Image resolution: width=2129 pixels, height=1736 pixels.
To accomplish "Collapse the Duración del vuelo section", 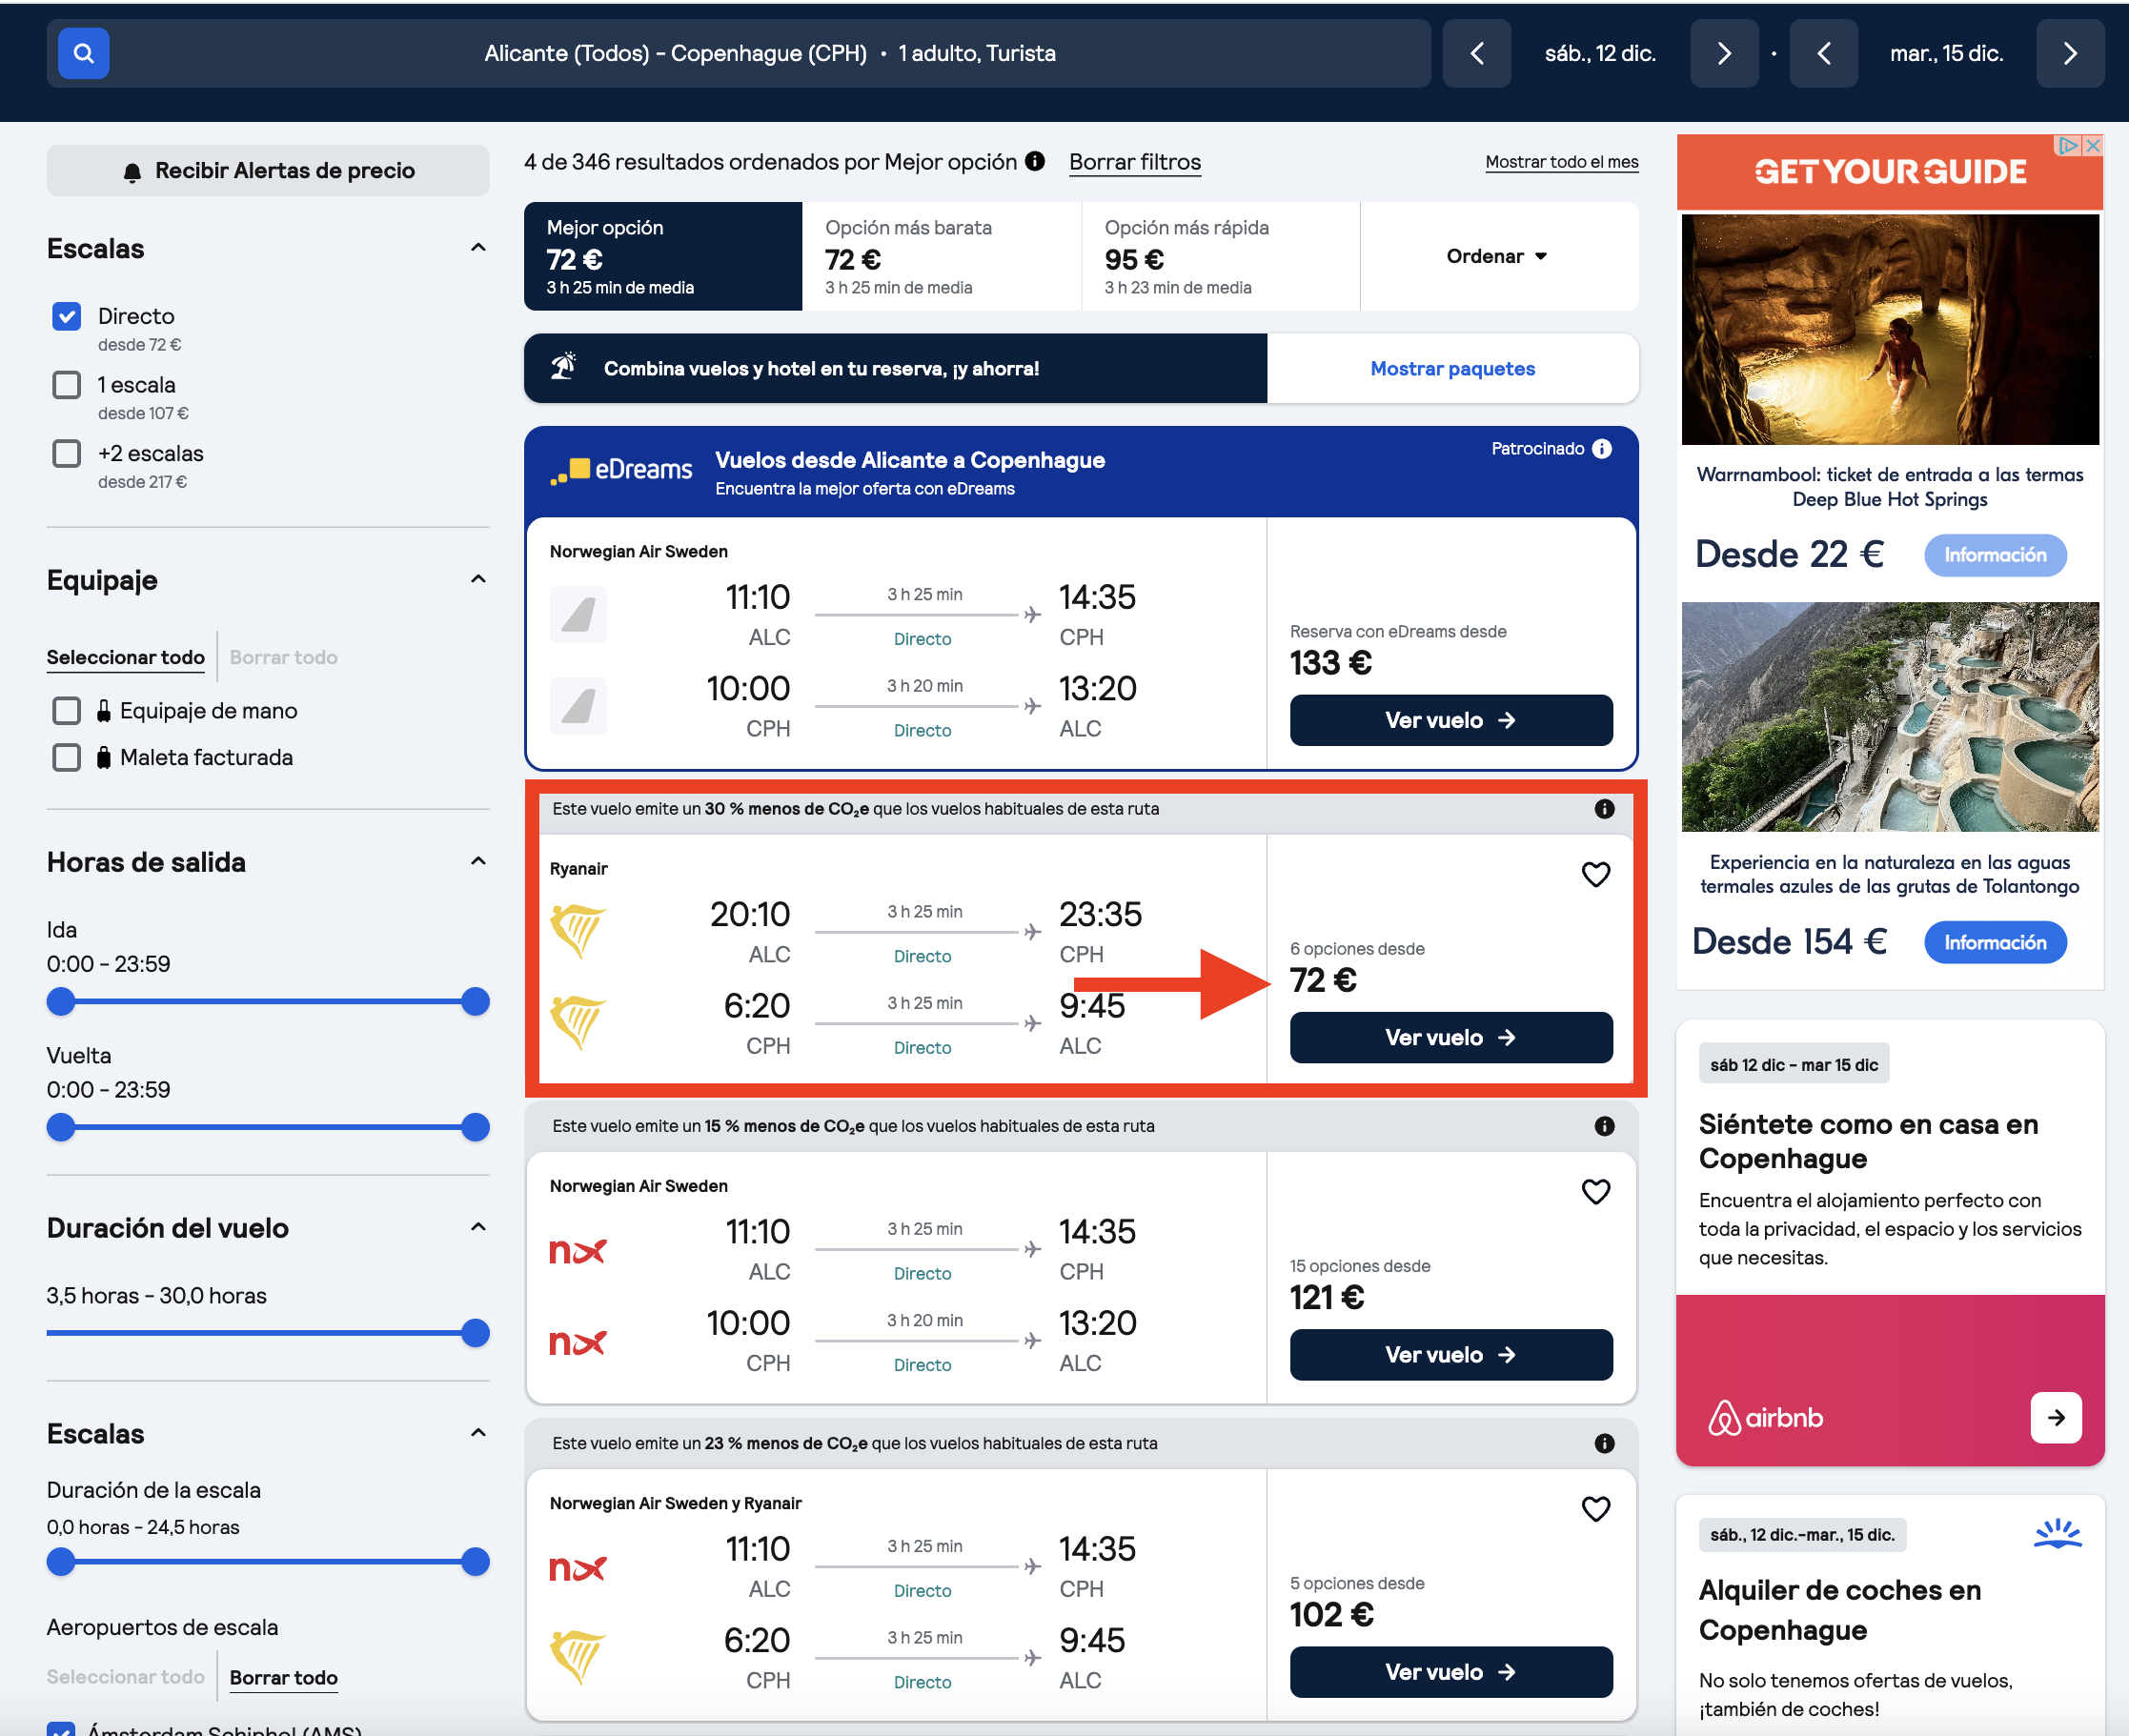I will [x=478, y=1227].
